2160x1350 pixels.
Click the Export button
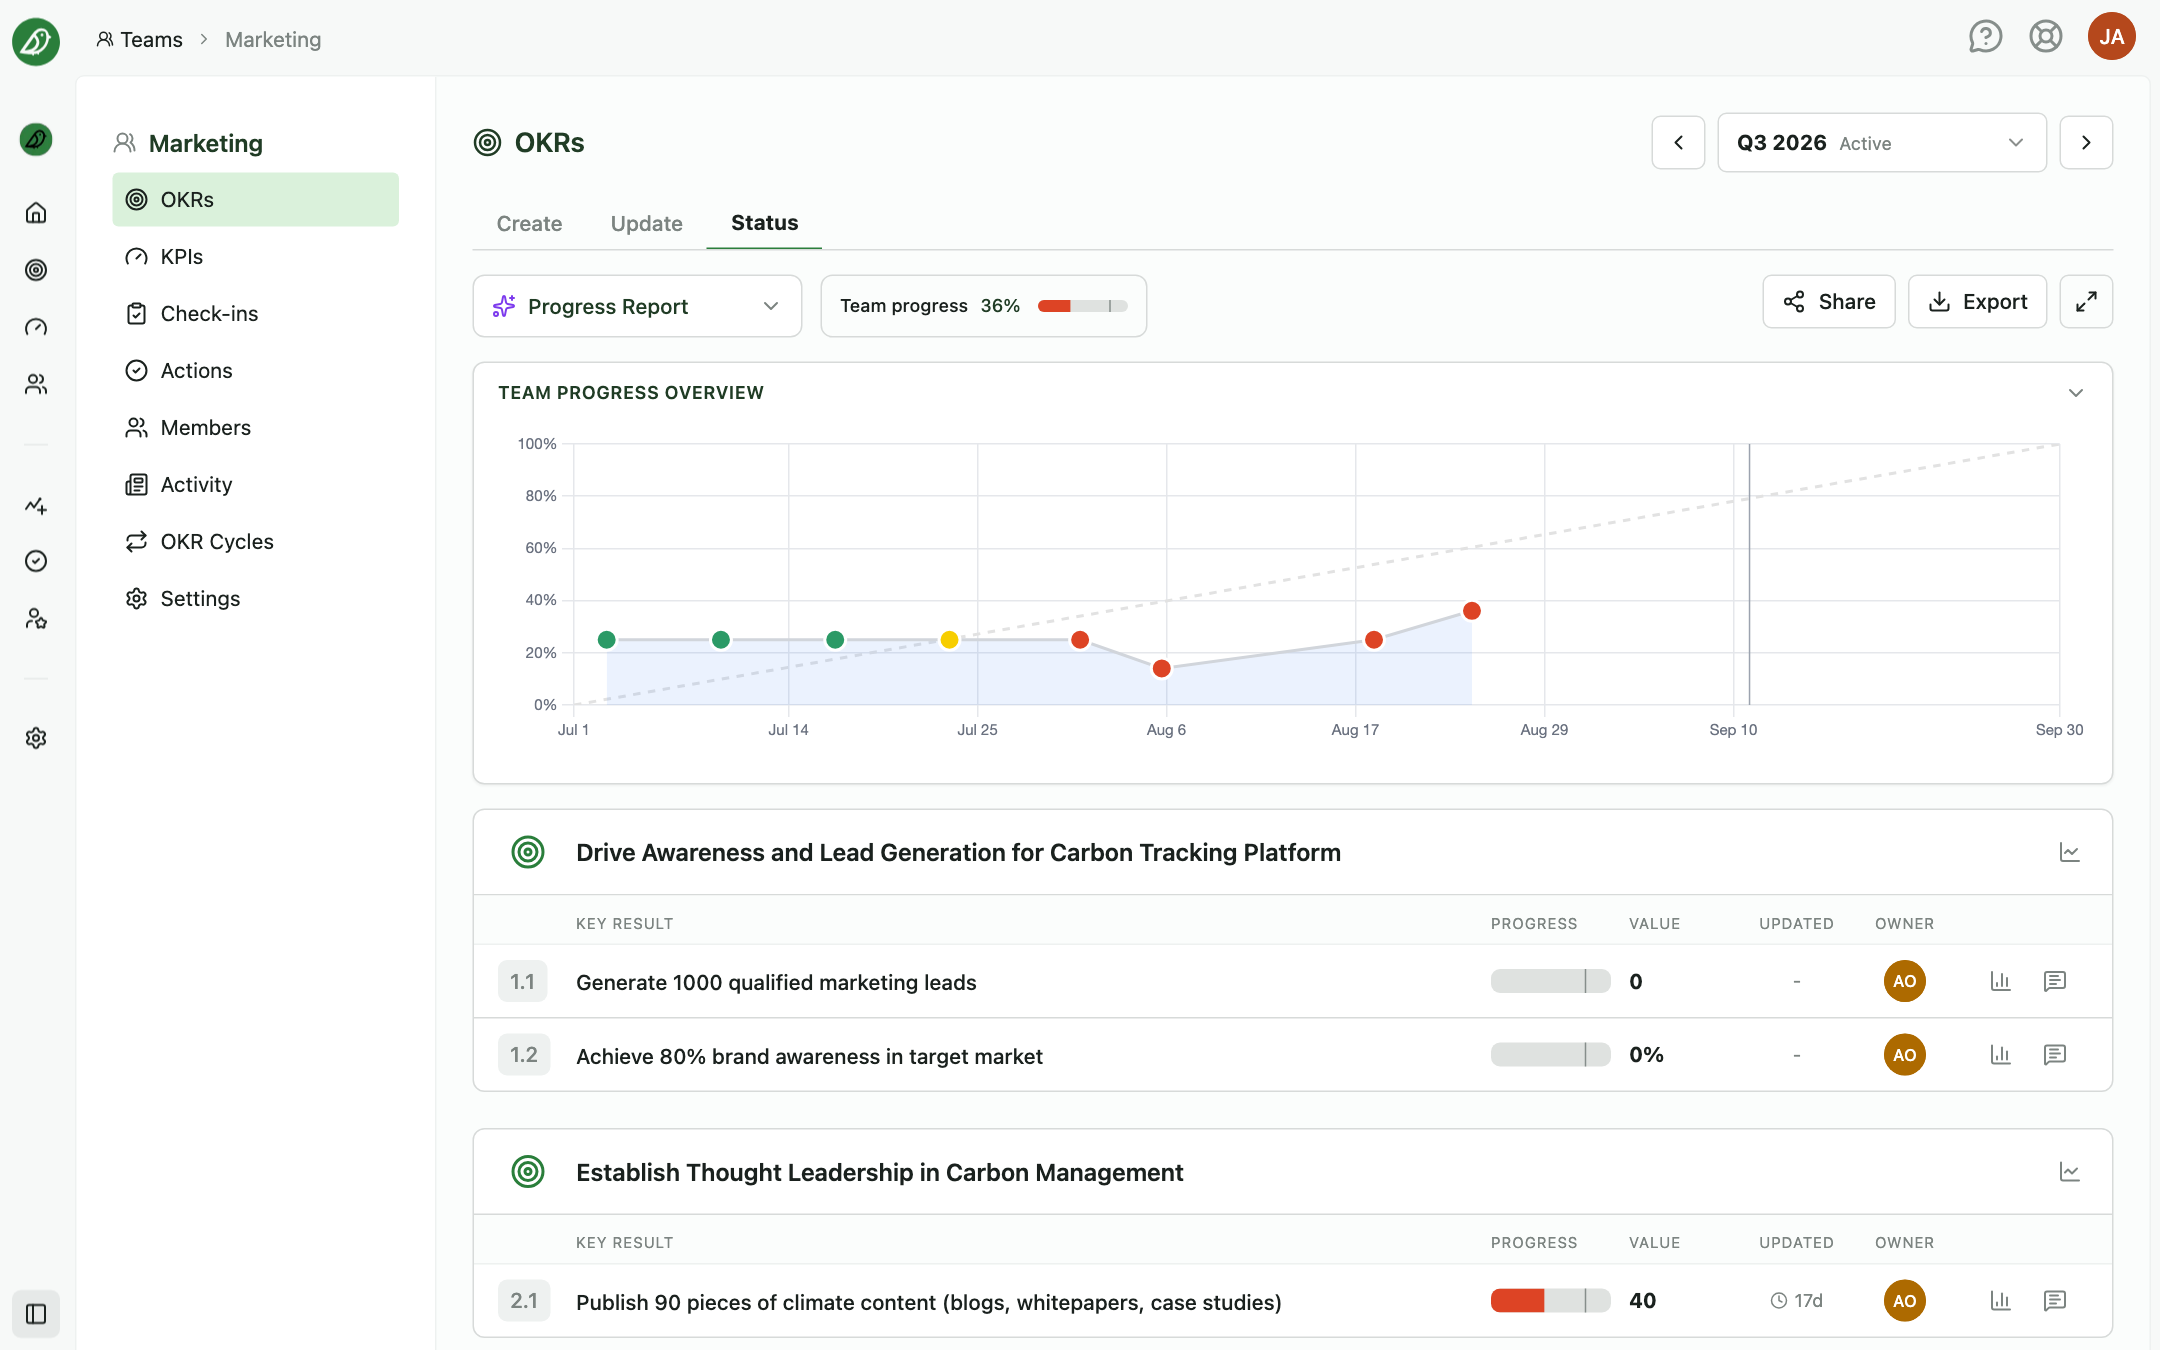pos(1977,302)
